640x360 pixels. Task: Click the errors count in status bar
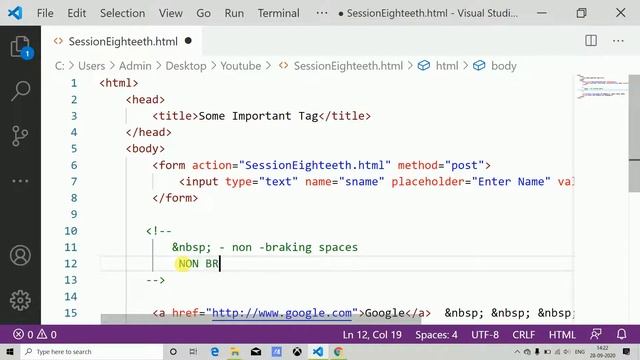(23, 335)
